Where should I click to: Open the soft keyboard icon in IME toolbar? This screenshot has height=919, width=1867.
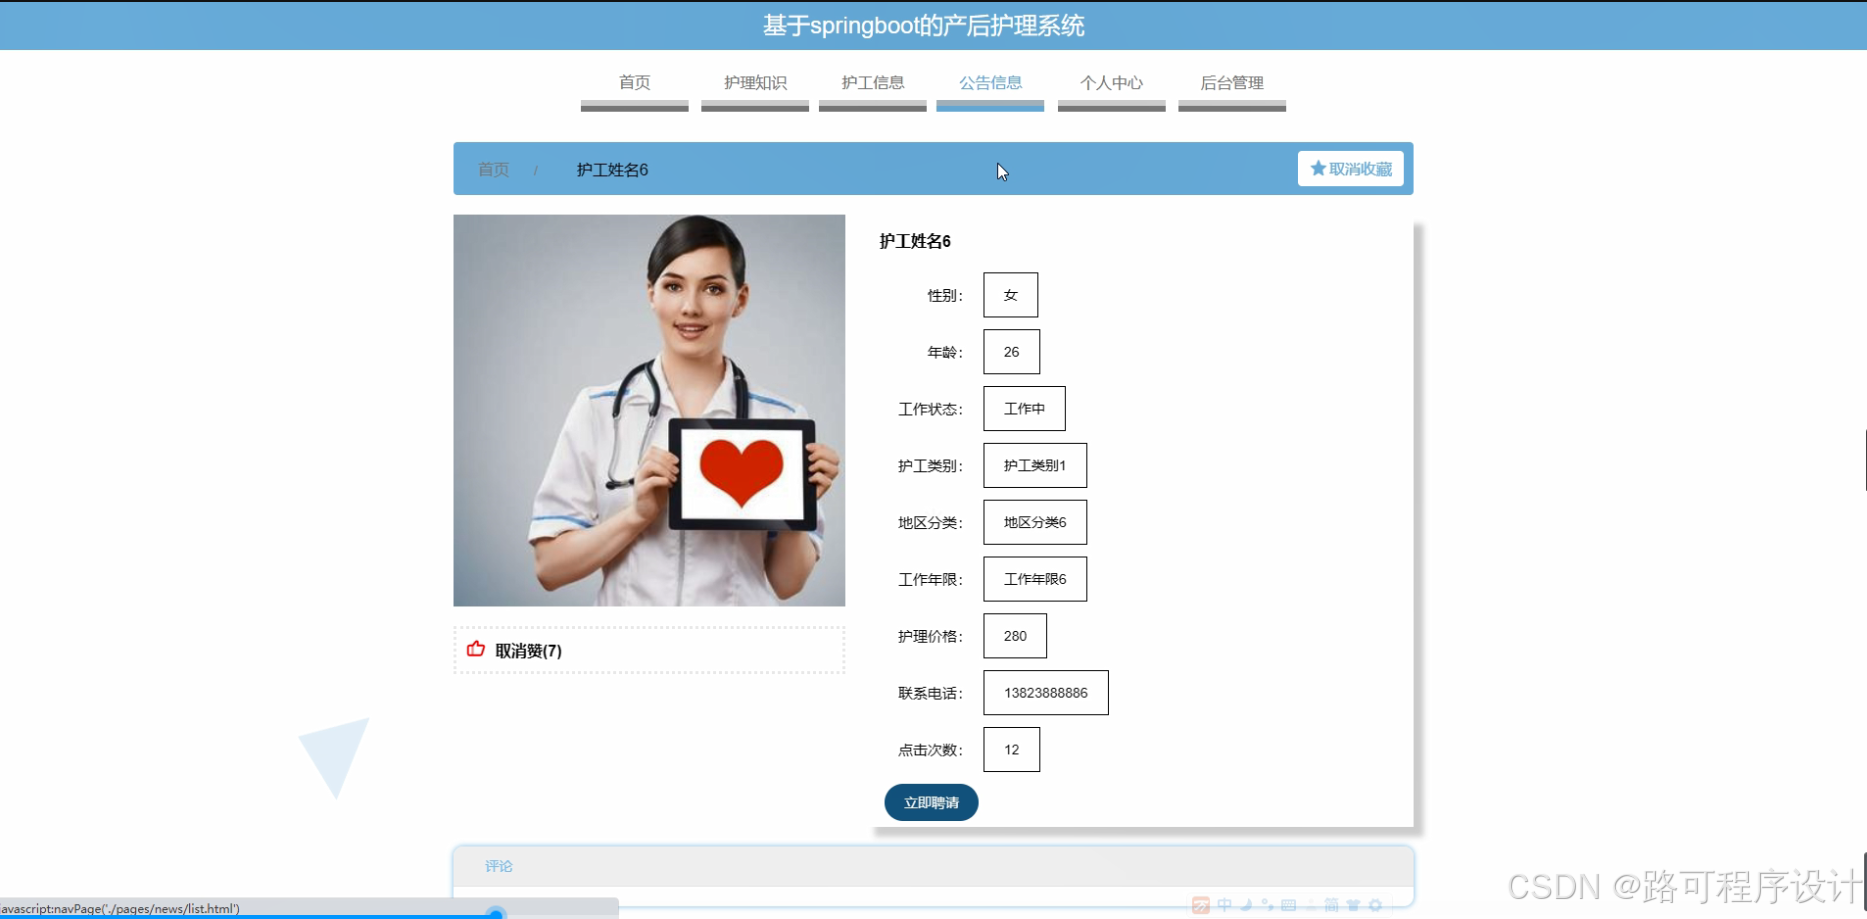[x=1288, y=905]
